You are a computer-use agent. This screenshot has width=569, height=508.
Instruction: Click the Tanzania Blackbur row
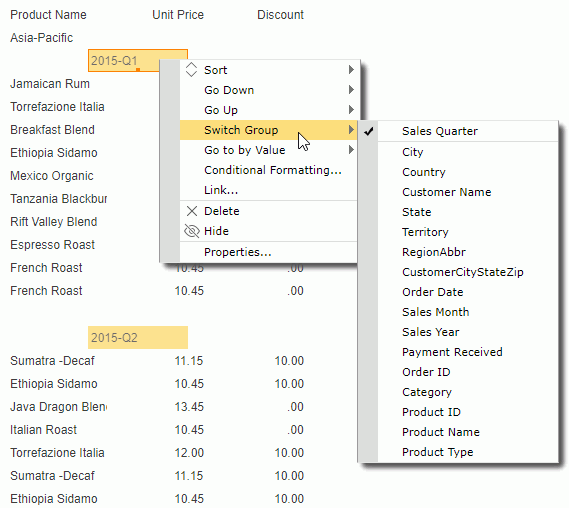(58, 199)
